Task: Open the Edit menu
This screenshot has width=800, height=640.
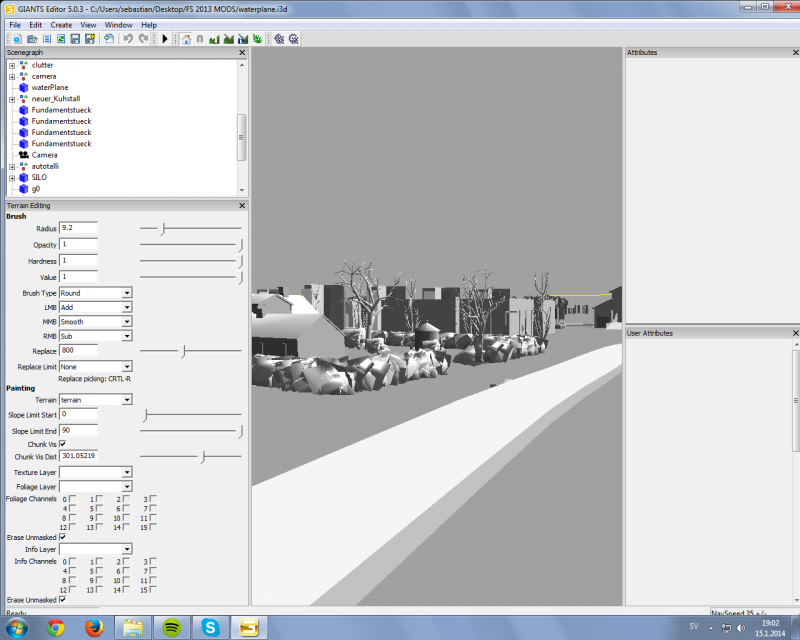Action: (36, 25)
